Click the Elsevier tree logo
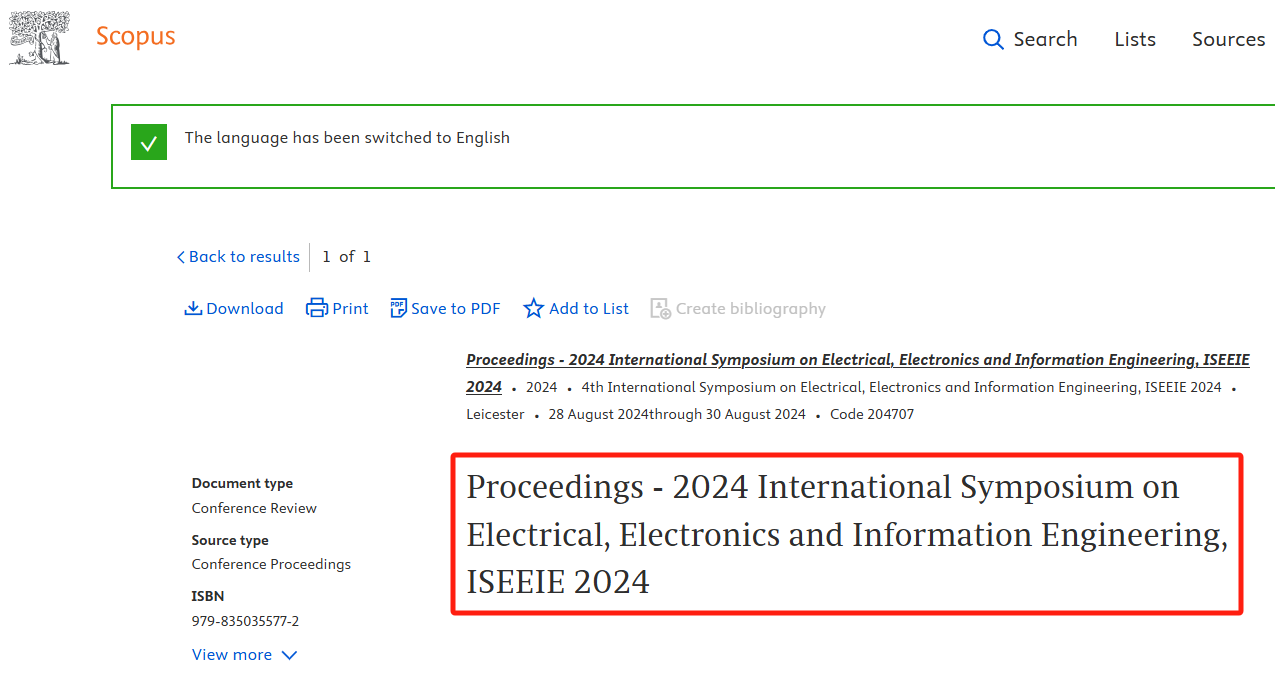 (x=40, y=39)
